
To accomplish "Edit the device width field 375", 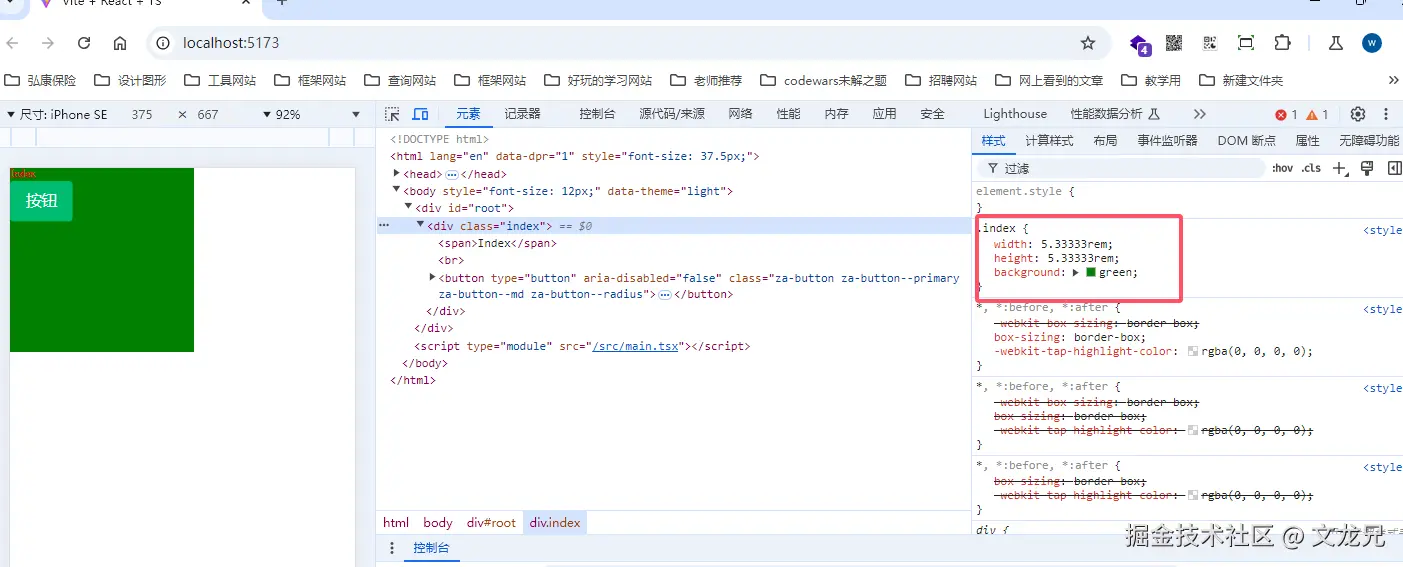I will 142,114.
